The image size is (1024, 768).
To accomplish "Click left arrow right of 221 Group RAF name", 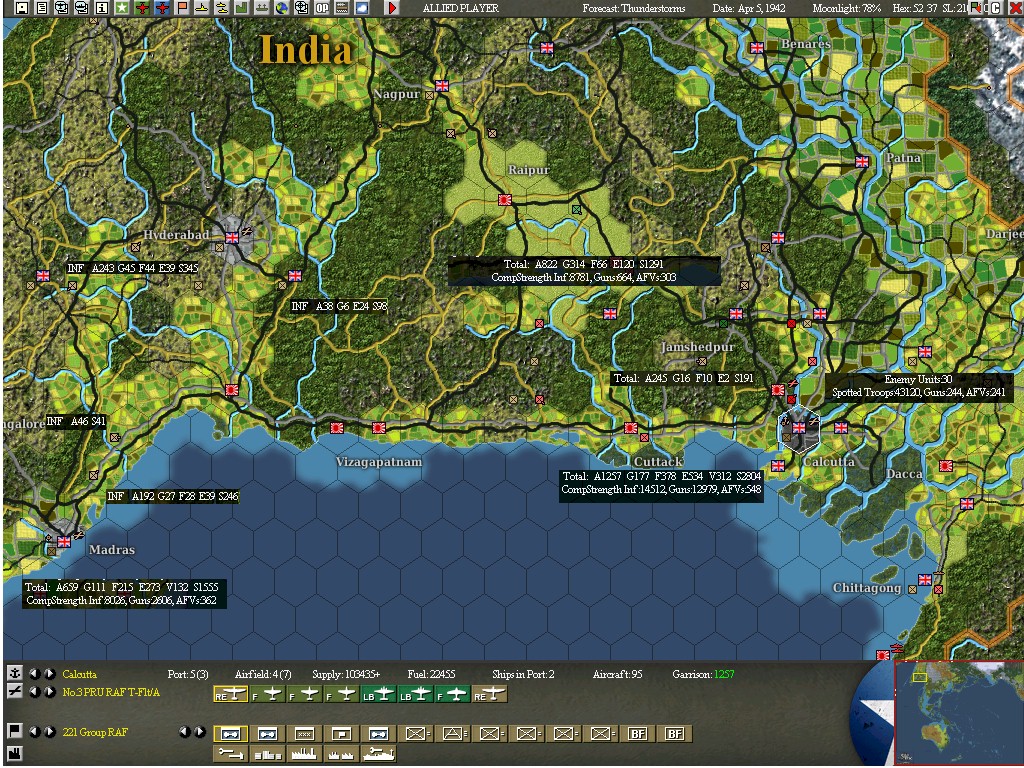I will 184,731.
